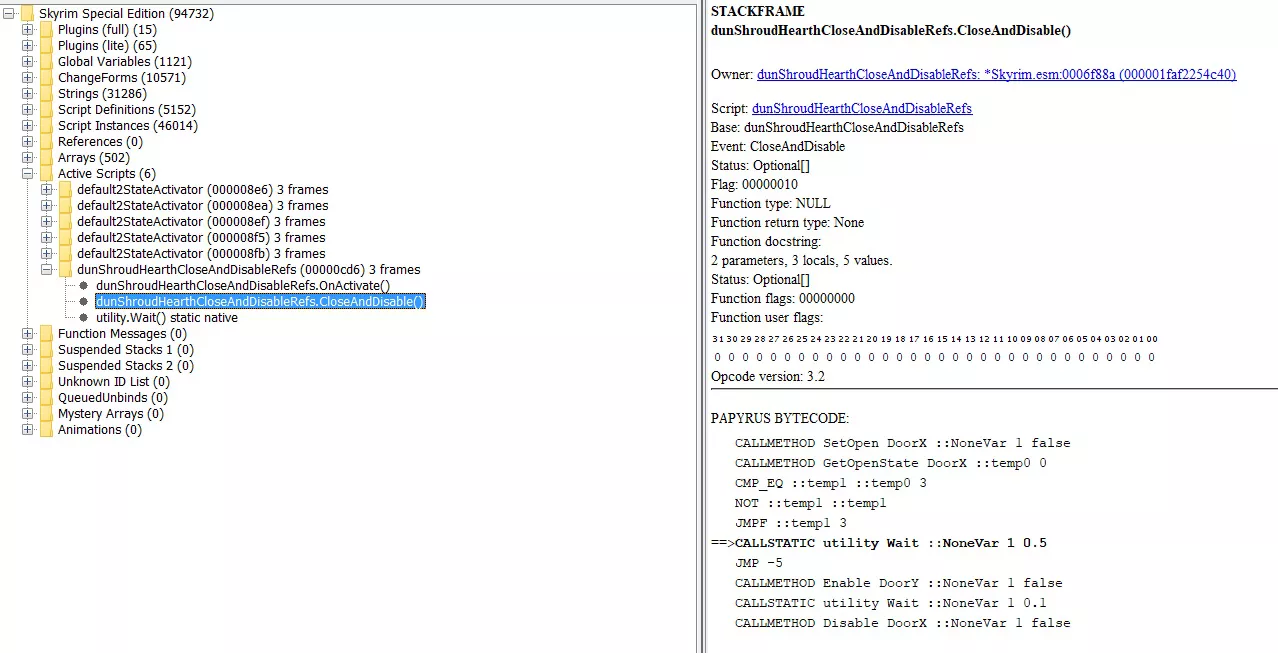Viewport: 1278px width, 653px height.
Task: Click the Plugins (full) folder icon
Action: (46, 30)
